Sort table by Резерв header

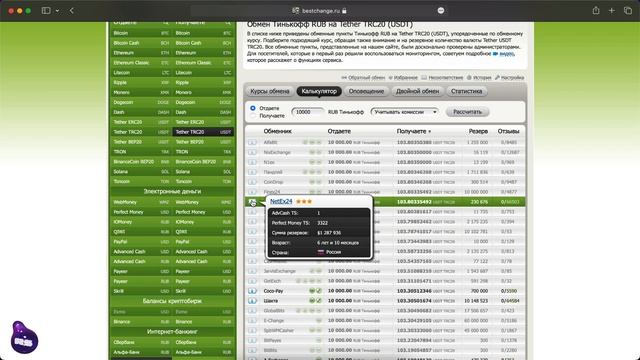click(478, 131)
